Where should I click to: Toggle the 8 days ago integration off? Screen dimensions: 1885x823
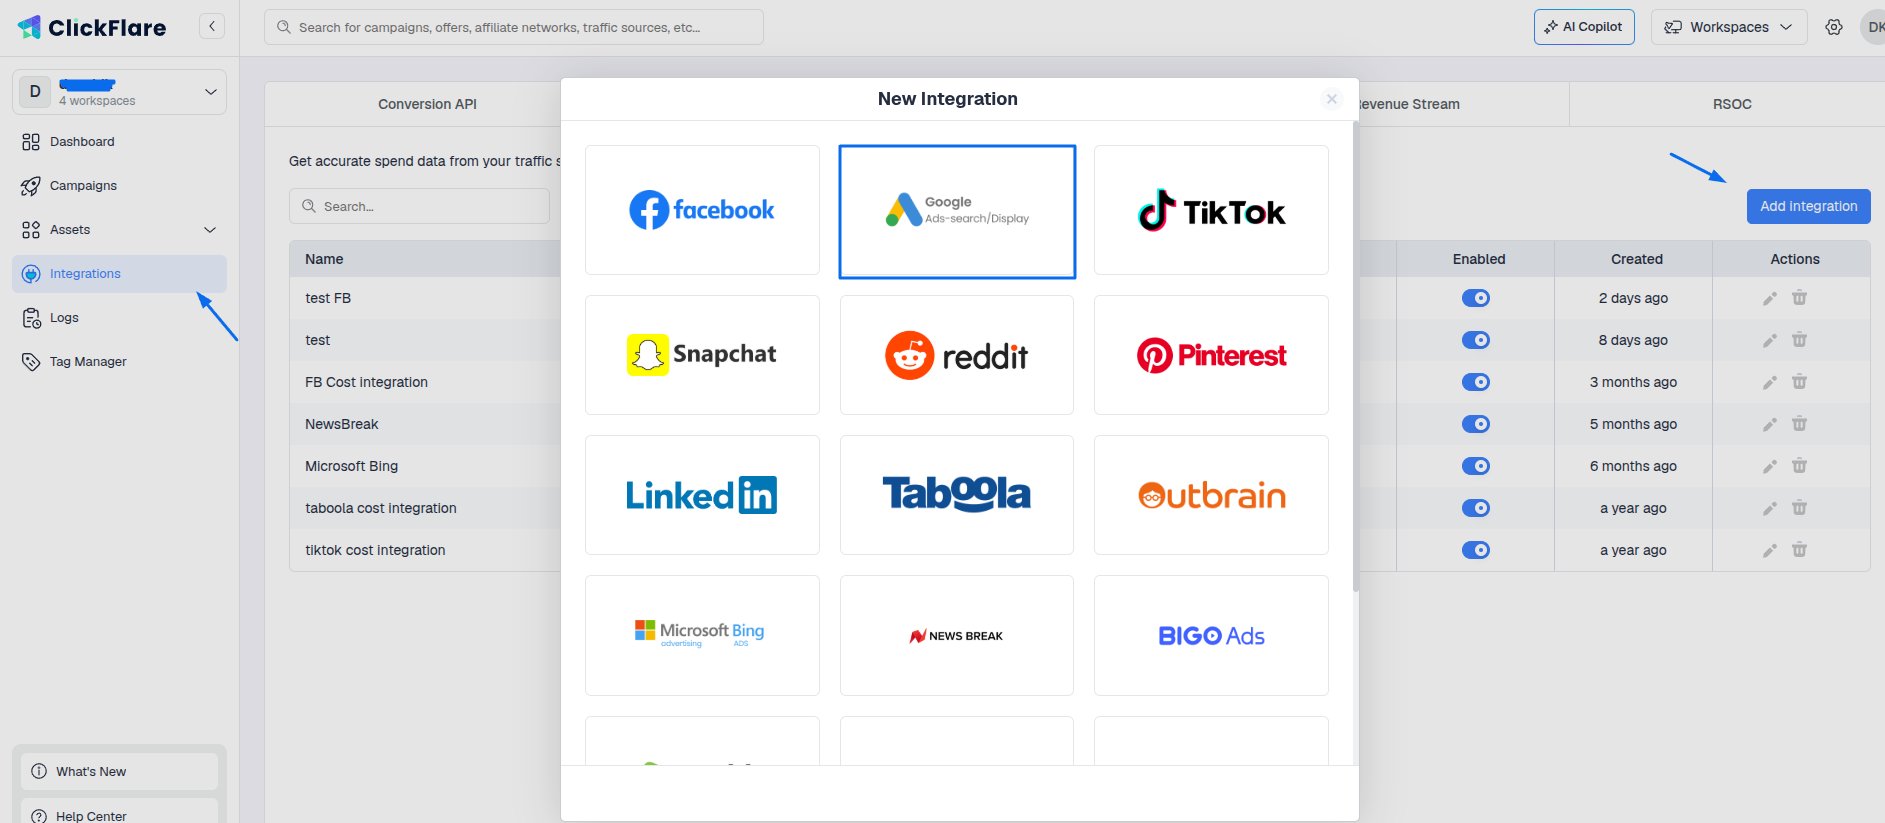[1476, 340]
